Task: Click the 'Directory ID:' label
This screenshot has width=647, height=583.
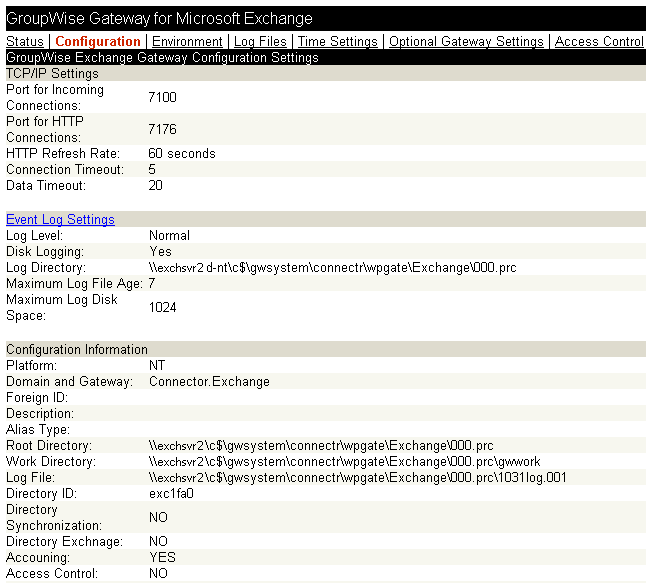Action: [42, 493]
